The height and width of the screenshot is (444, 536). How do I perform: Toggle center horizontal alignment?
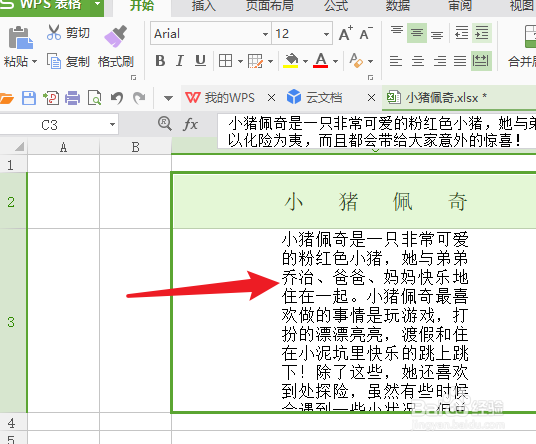(x=418, y=61)
